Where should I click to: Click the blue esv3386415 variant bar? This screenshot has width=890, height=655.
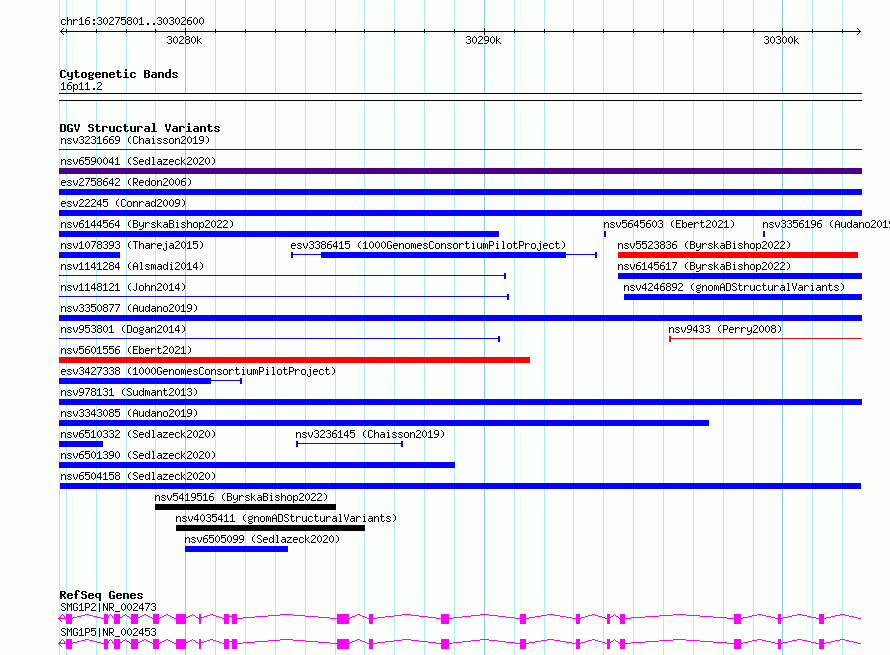443,255
